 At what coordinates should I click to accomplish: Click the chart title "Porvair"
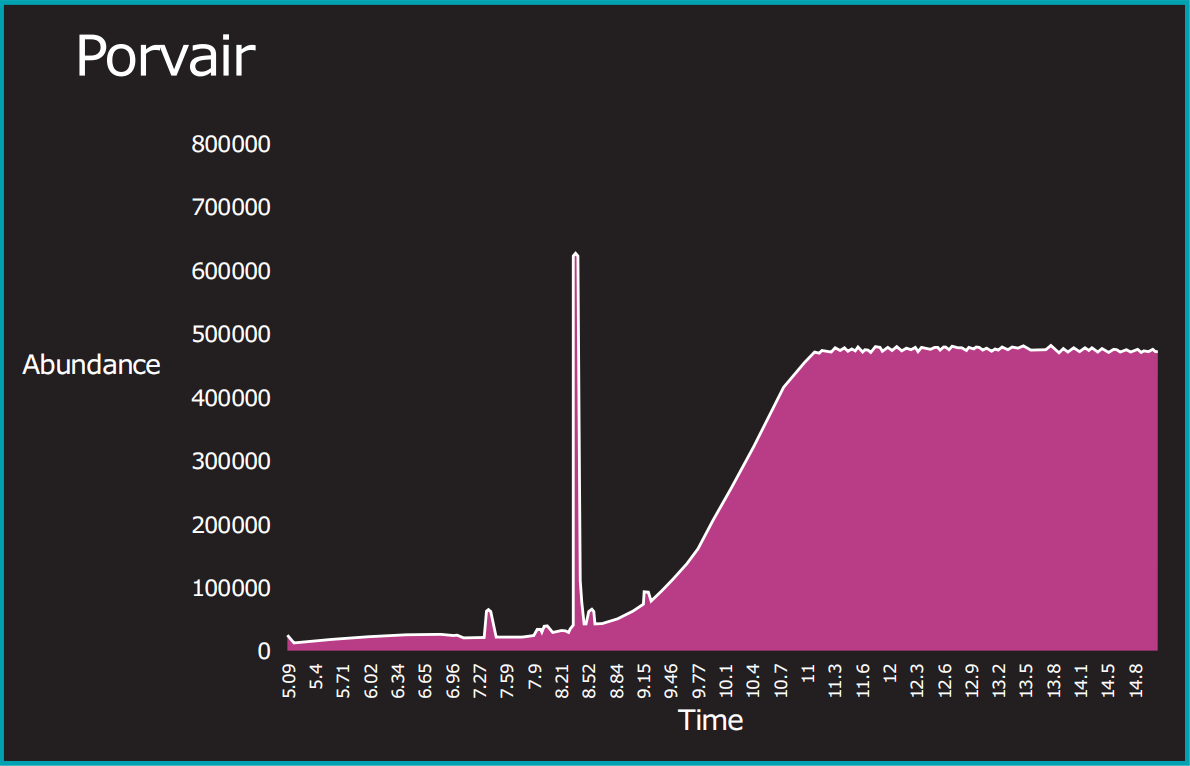[165, 55]
